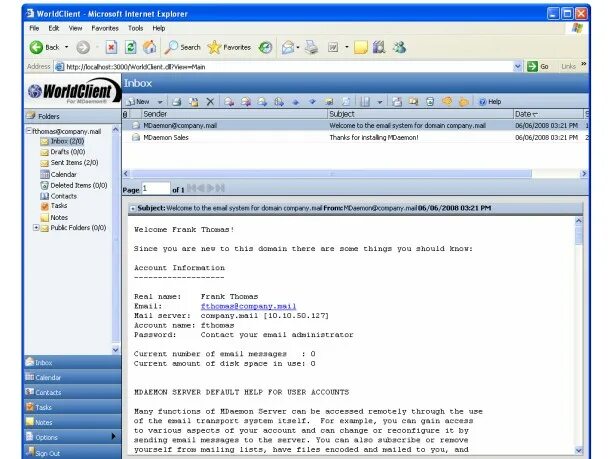This screenshot has width=612, height=459.
Task: Click the attachment paperclip column header
Action: coord(125,114)
